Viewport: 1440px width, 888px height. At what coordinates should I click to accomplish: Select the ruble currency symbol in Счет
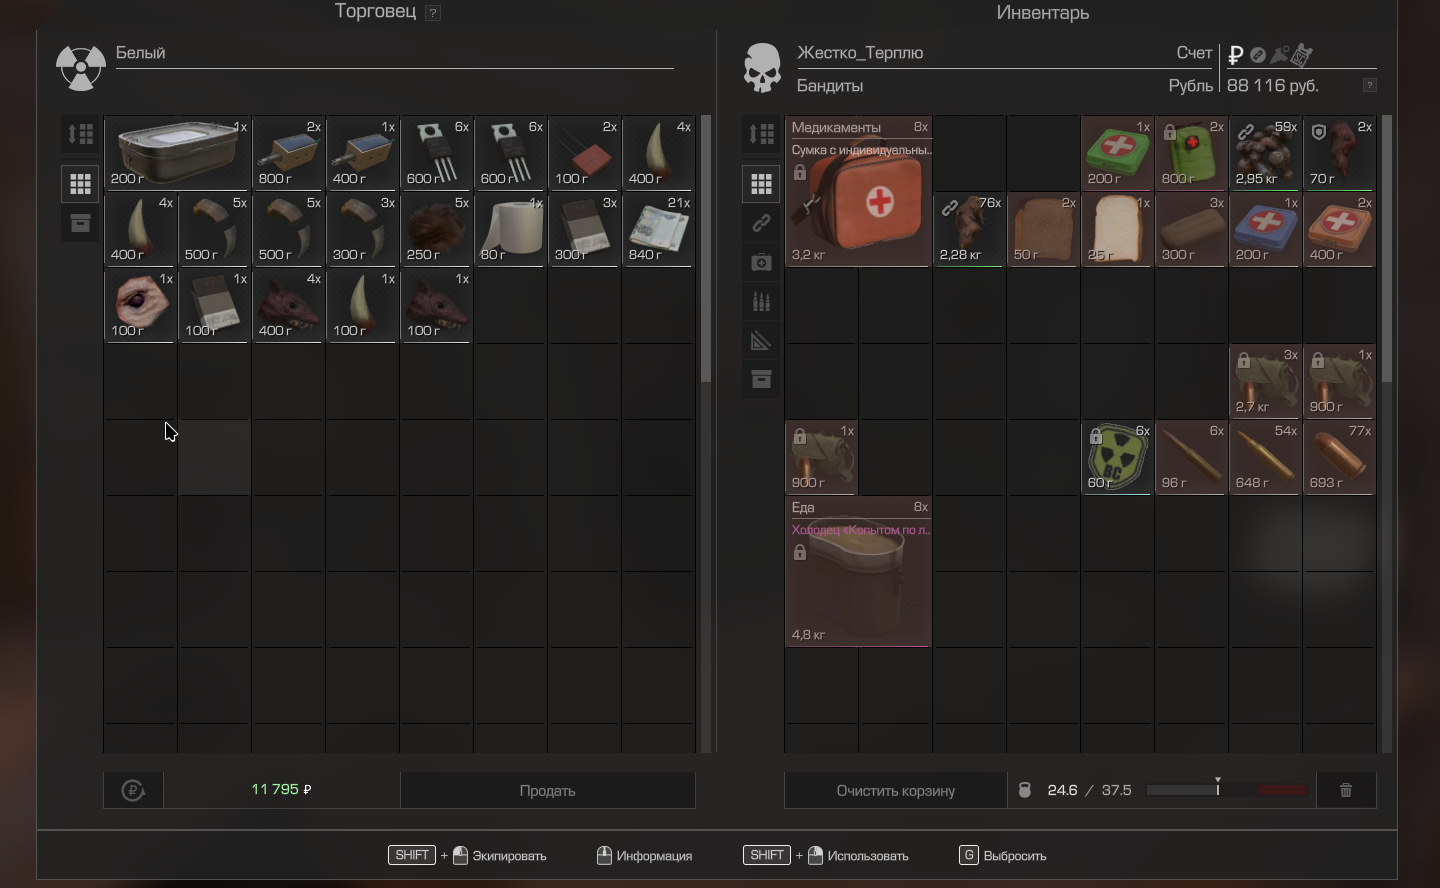coord(1236,54)
